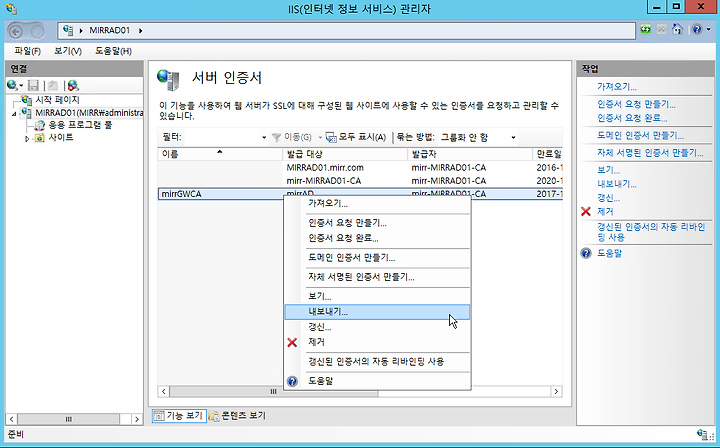Viewport: 720px width, 448px height.
Task: Click Renew (갱신...) link in Actions pane
Action: (x=608, y=198)
